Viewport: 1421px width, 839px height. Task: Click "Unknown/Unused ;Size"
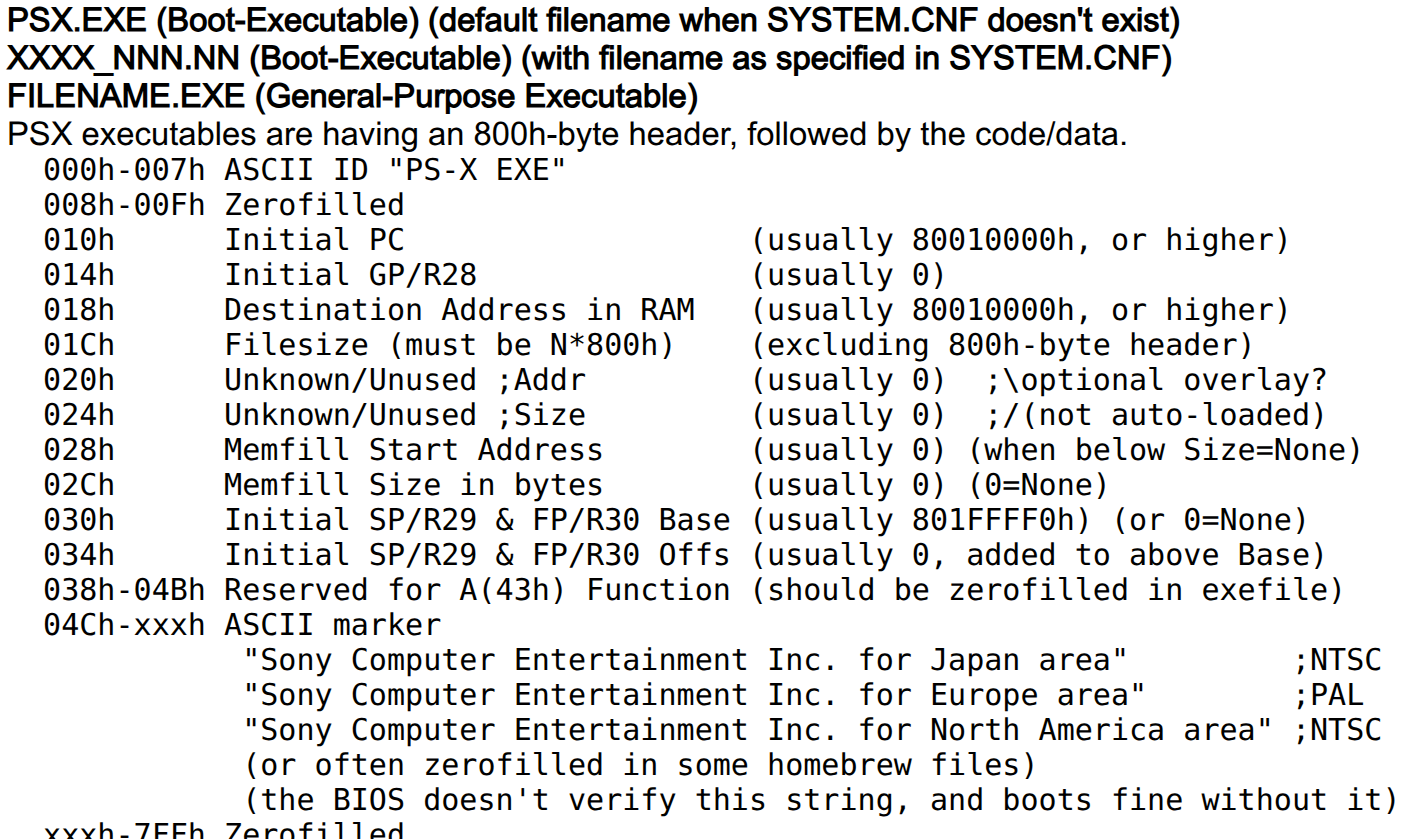click(x=405, y=415)
